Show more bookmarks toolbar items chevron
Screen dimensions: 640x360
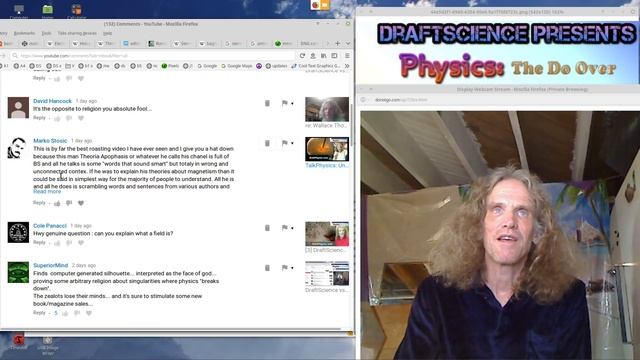coord(347,66)
